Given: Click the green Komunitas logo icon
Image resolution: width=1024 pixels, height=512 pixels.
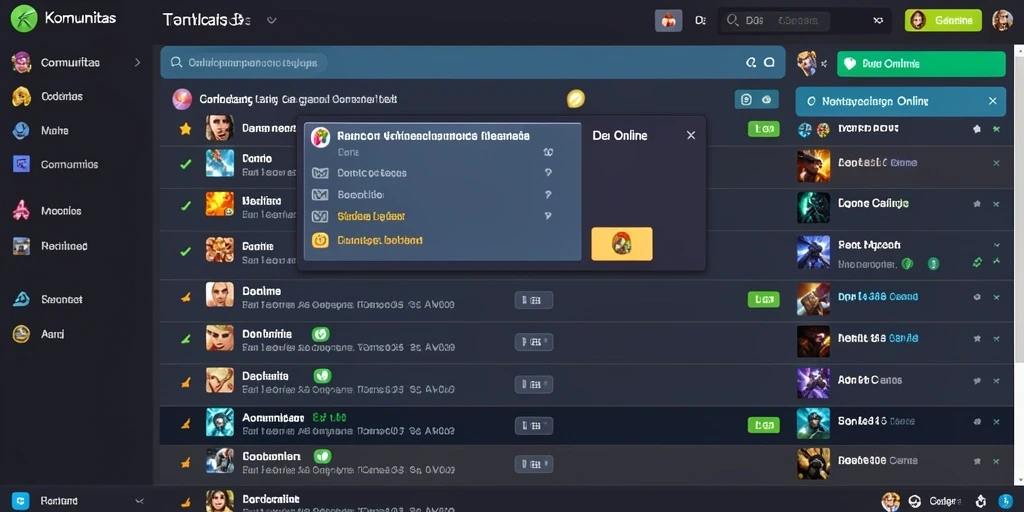Looking at the screenshot, I should point(24,18).
